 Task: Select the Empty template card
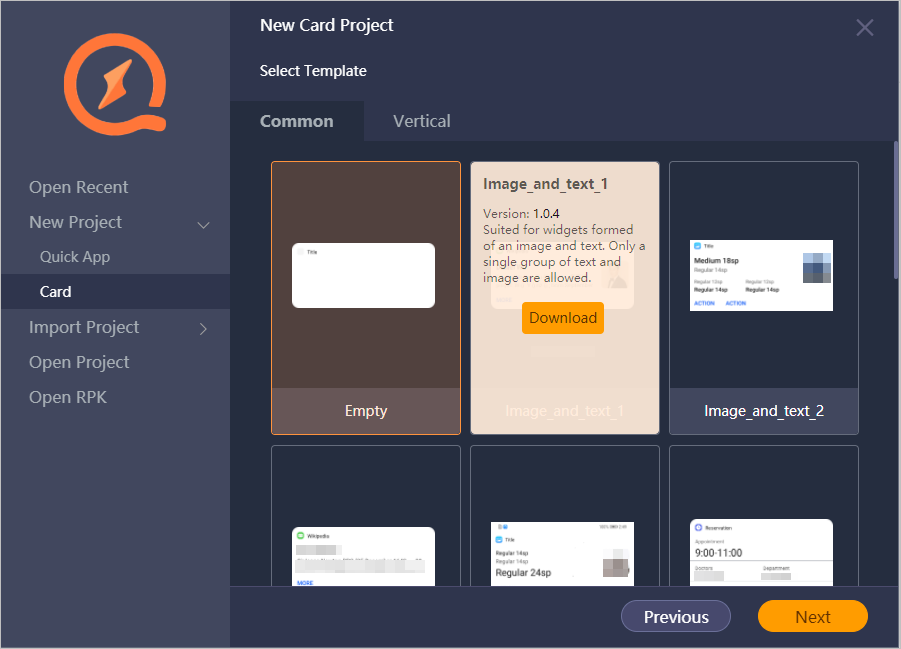pyautogui.click(x=366, y=298)
